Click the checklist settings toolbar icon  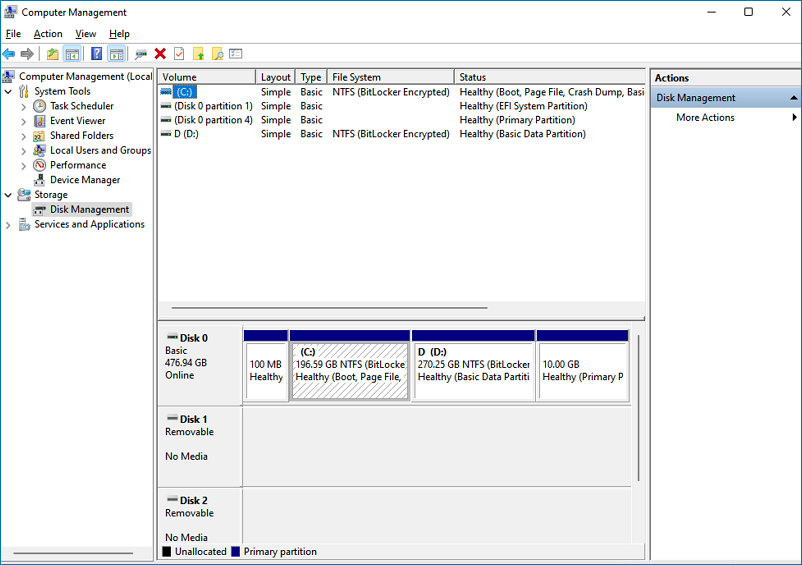[x=236, y=54]
